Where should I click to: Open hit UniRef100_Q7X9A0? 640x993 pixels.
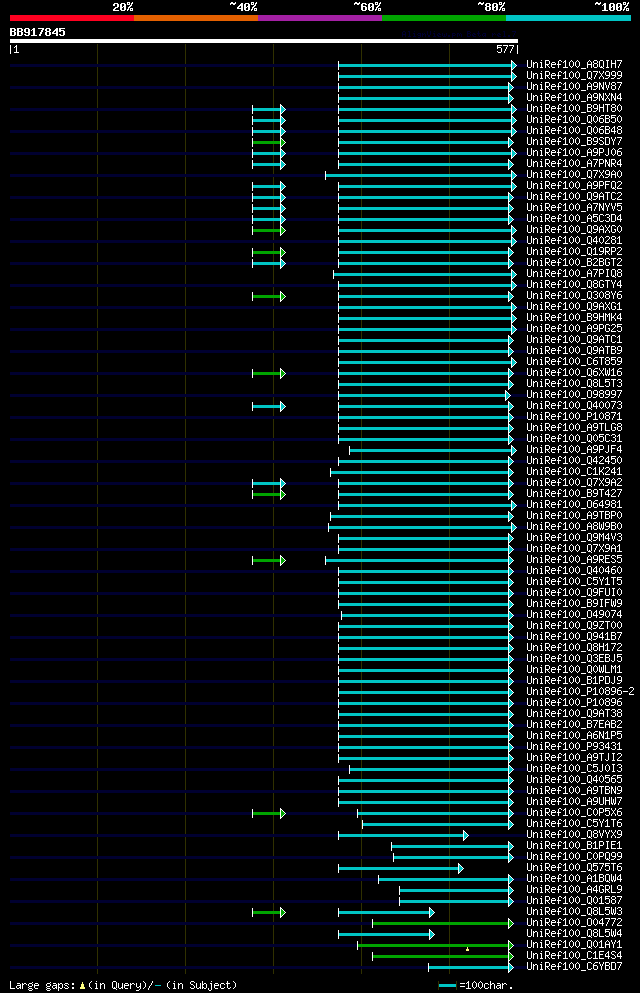574,174
